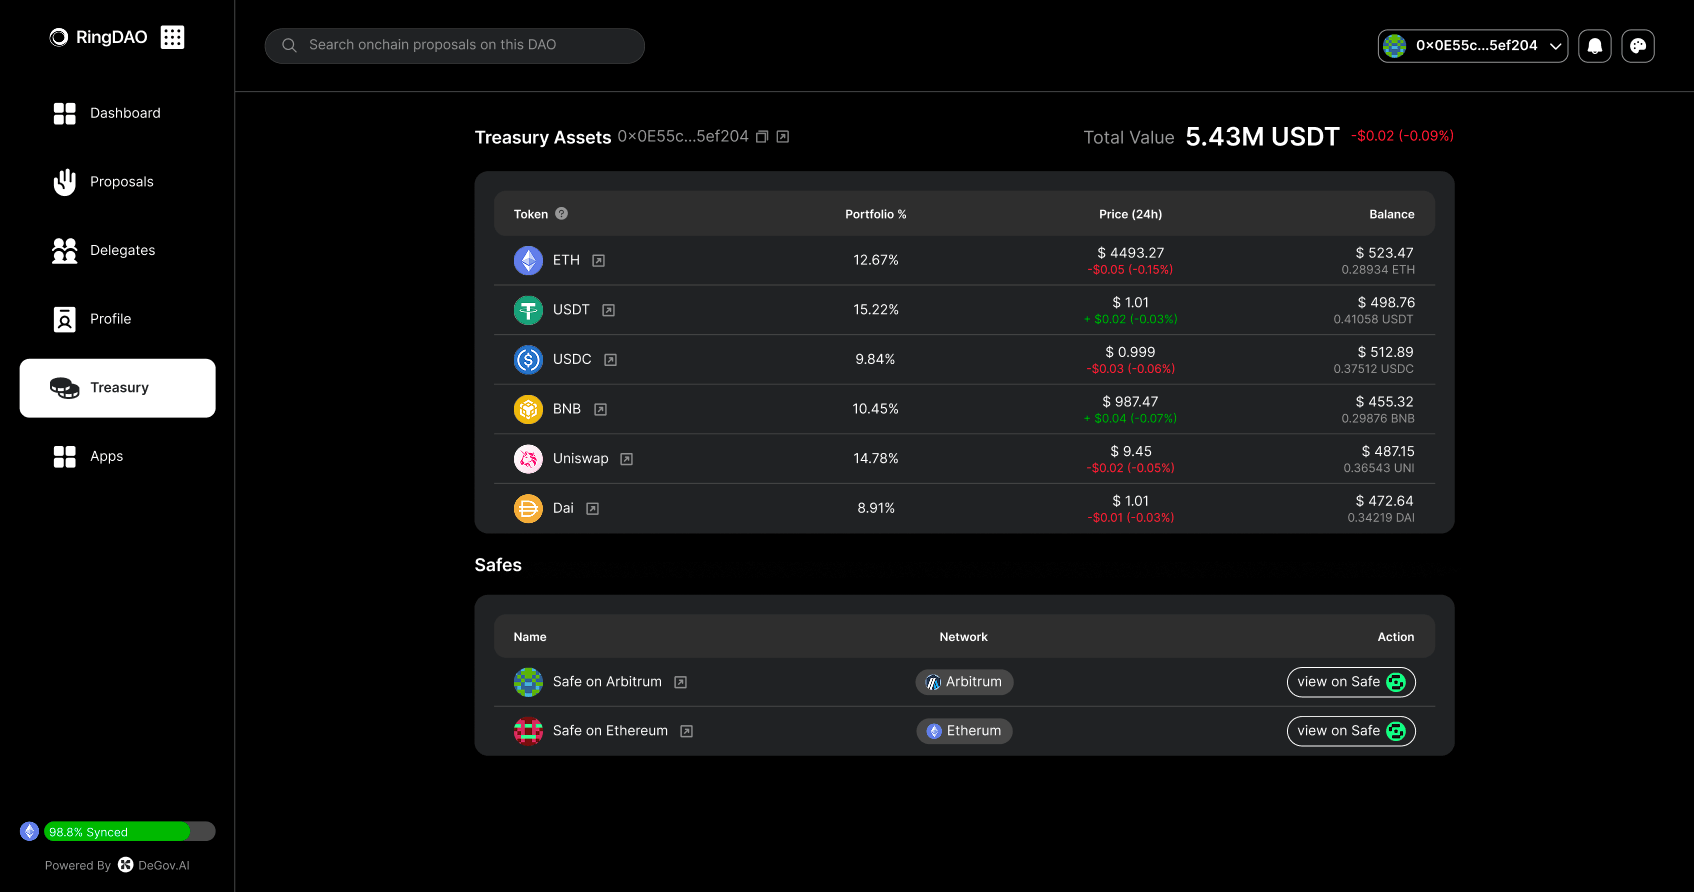
Task: Click the DeGov.AI logo link
Action: tap(154, 865)
